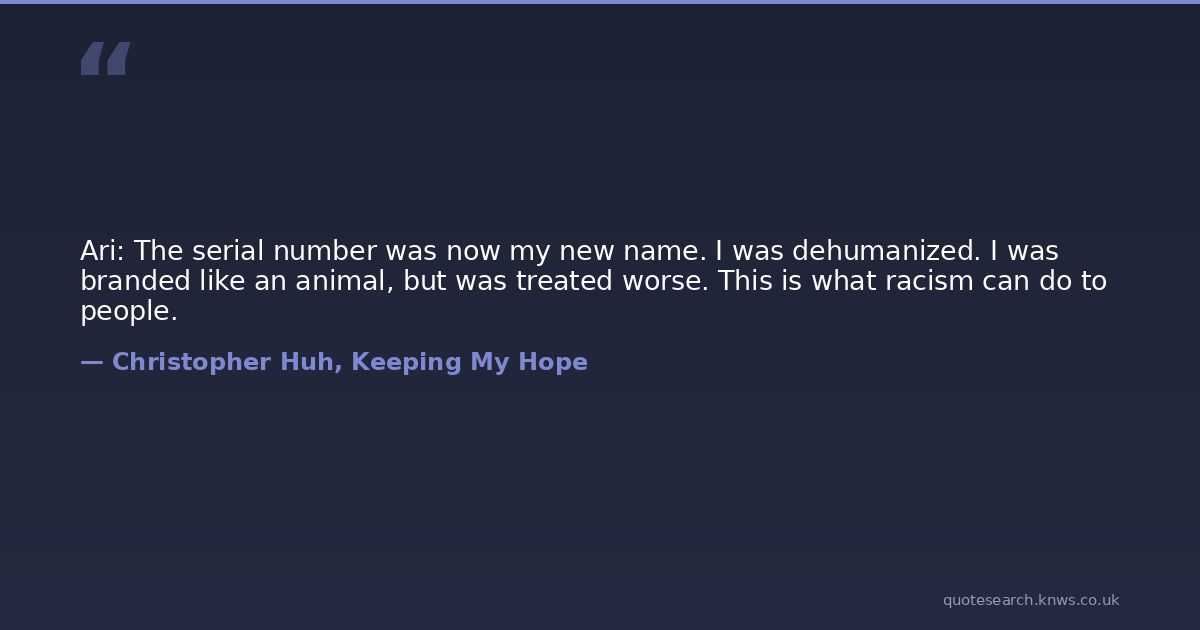Image resolution: width=1200 pixels, height=630 pixels.
Task: Click the quotesearch.knws.co.uk watermark link
Action: [1030, 600]
